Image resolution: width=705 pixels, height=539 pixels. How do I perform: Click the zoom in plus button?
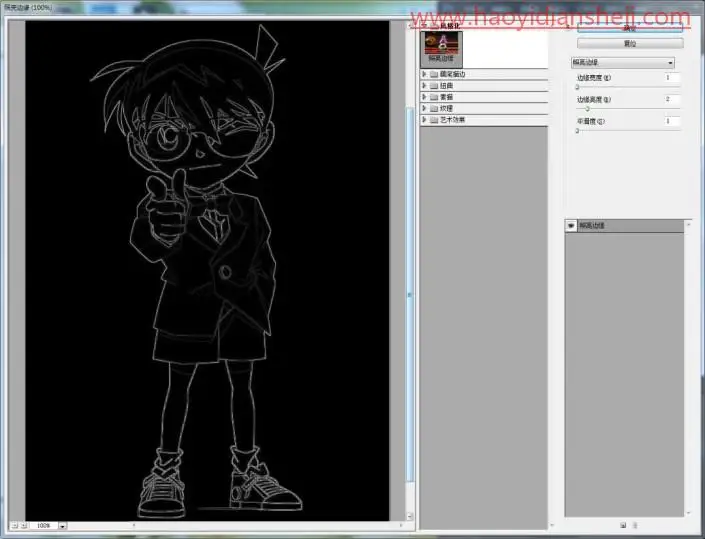point(23,526)
